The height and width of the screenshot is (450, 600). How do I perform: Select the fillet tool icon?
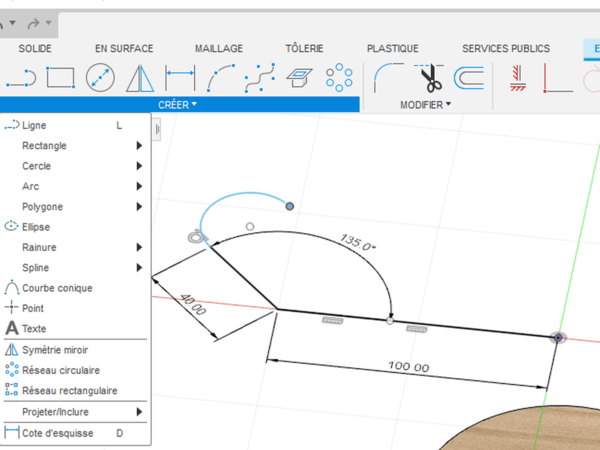[387, 77]
